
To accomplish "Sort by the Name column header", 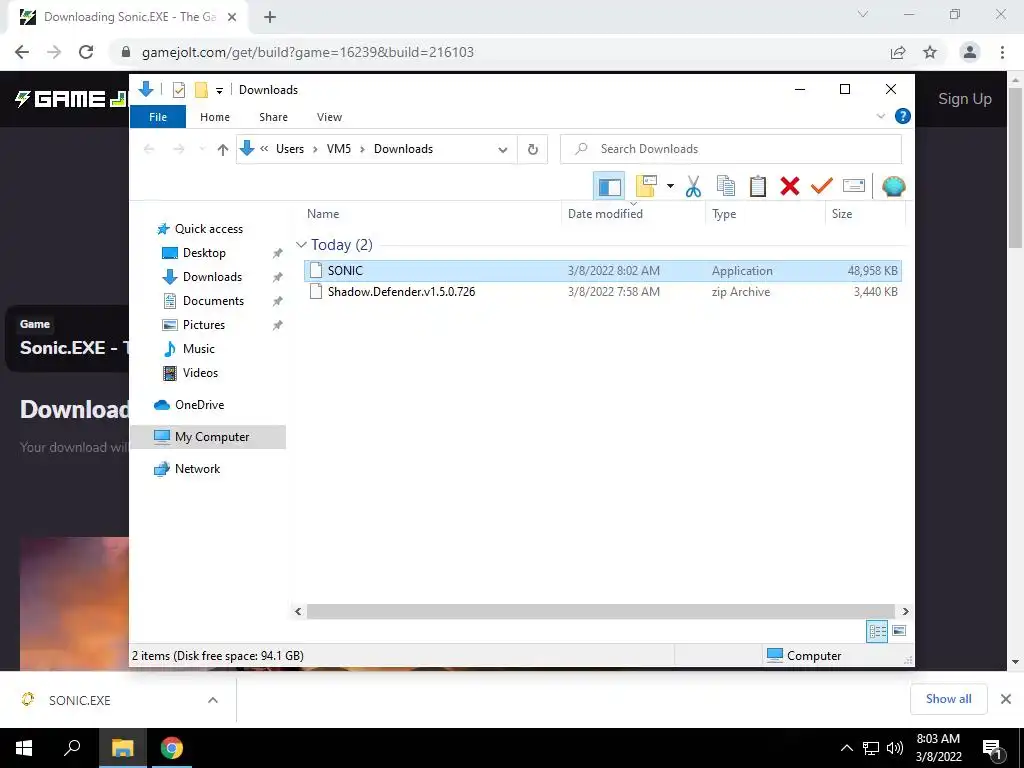I will point(323,214).
